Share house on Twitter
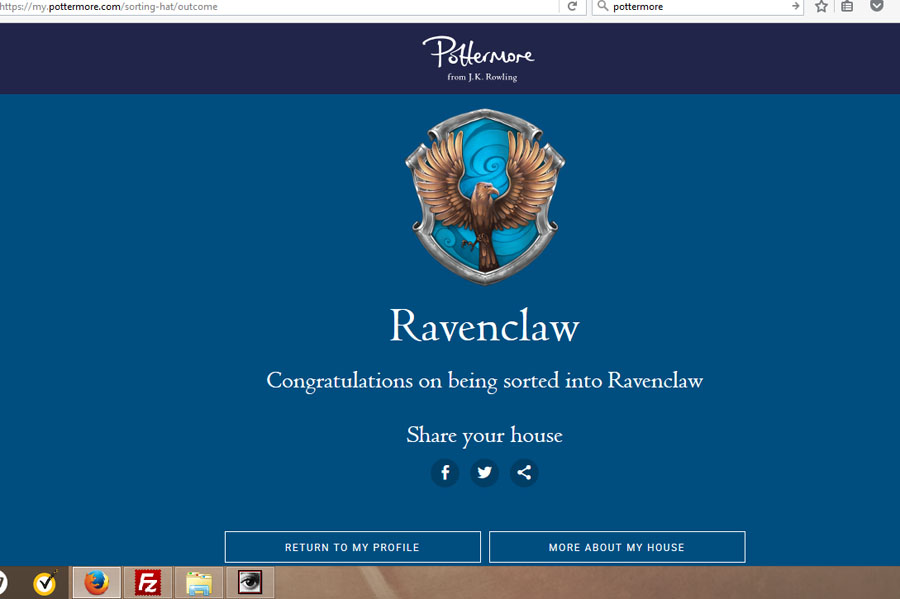 (484, 473)
